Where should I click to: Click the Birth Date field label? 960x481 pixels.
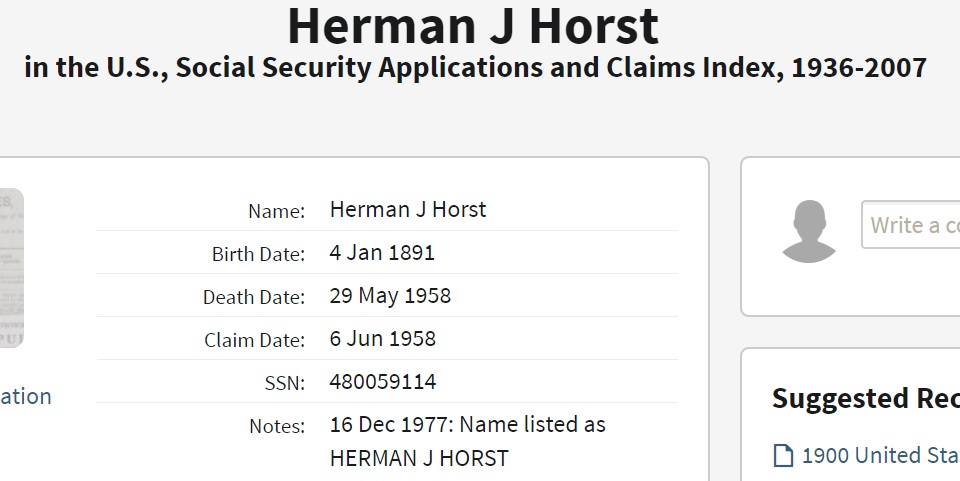258,254
